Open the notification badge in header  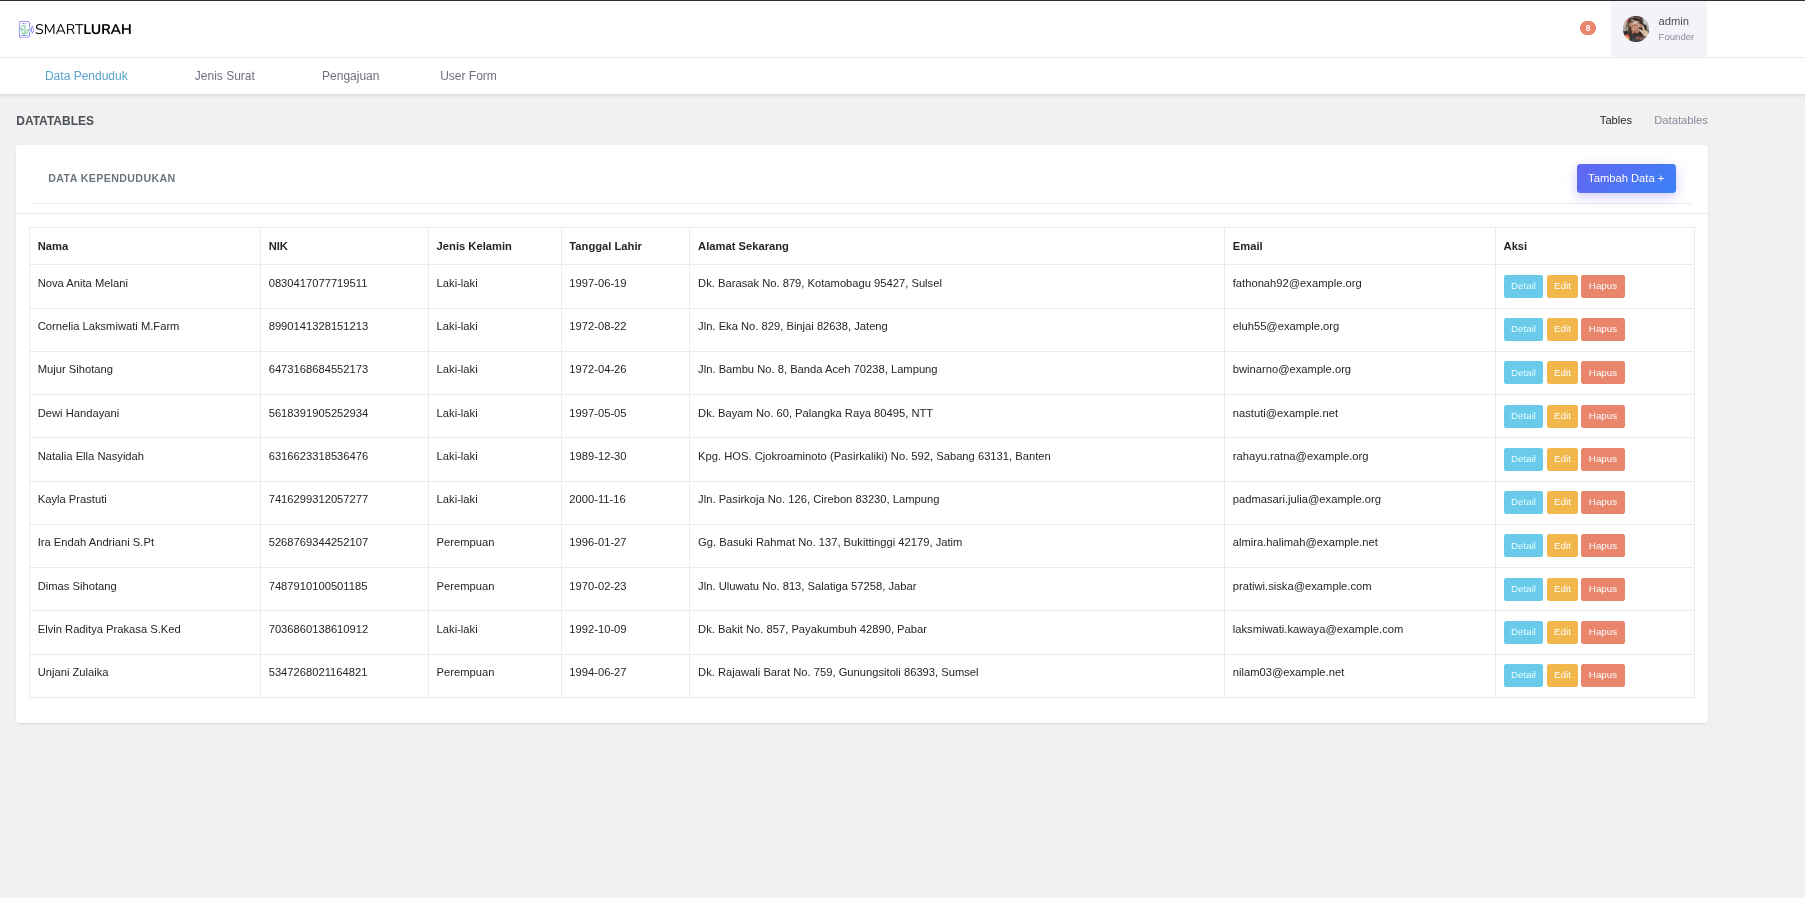pyautogui.click(x=1587, y=28)
